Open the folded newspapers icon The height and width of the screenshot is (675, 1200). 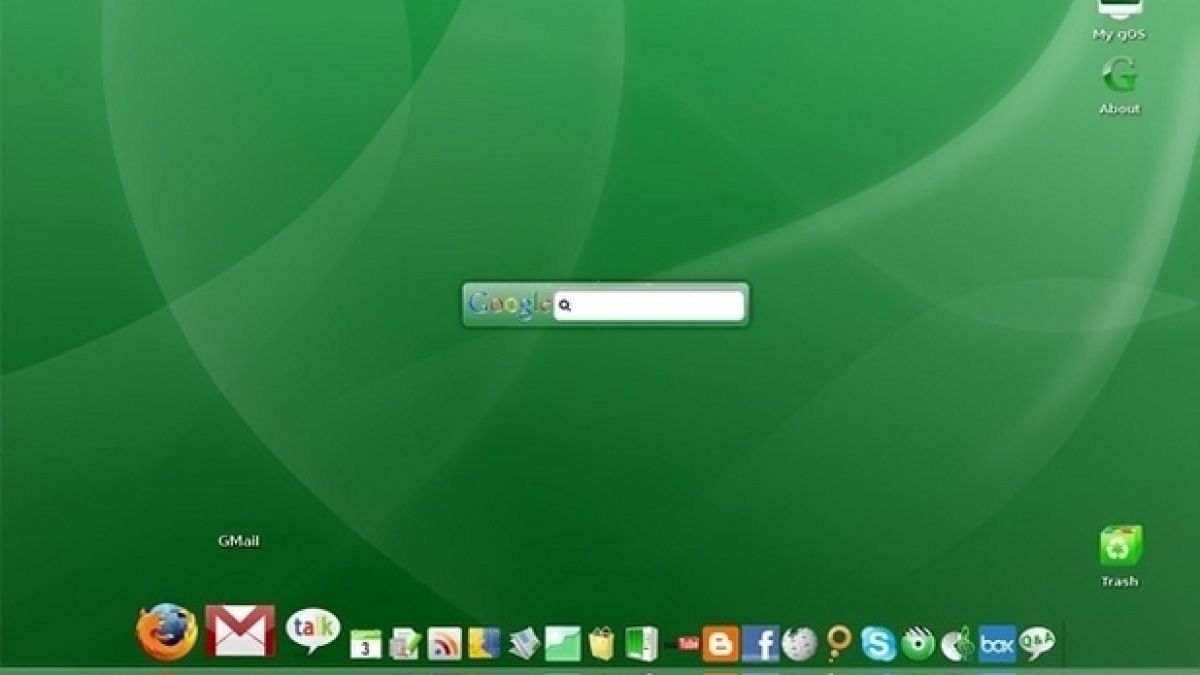click(524, 644)
